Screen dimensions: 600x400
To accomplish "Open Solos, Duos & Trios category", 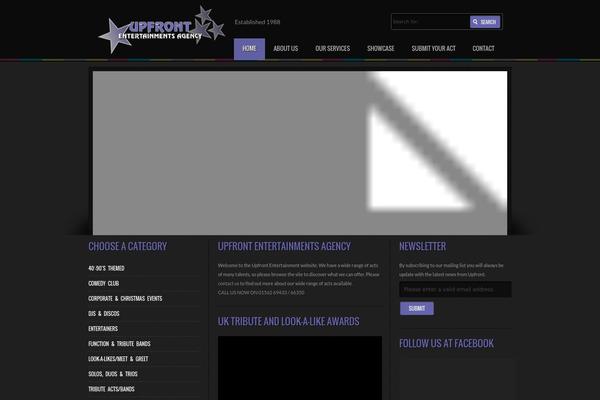I will (x=113, y=374).
